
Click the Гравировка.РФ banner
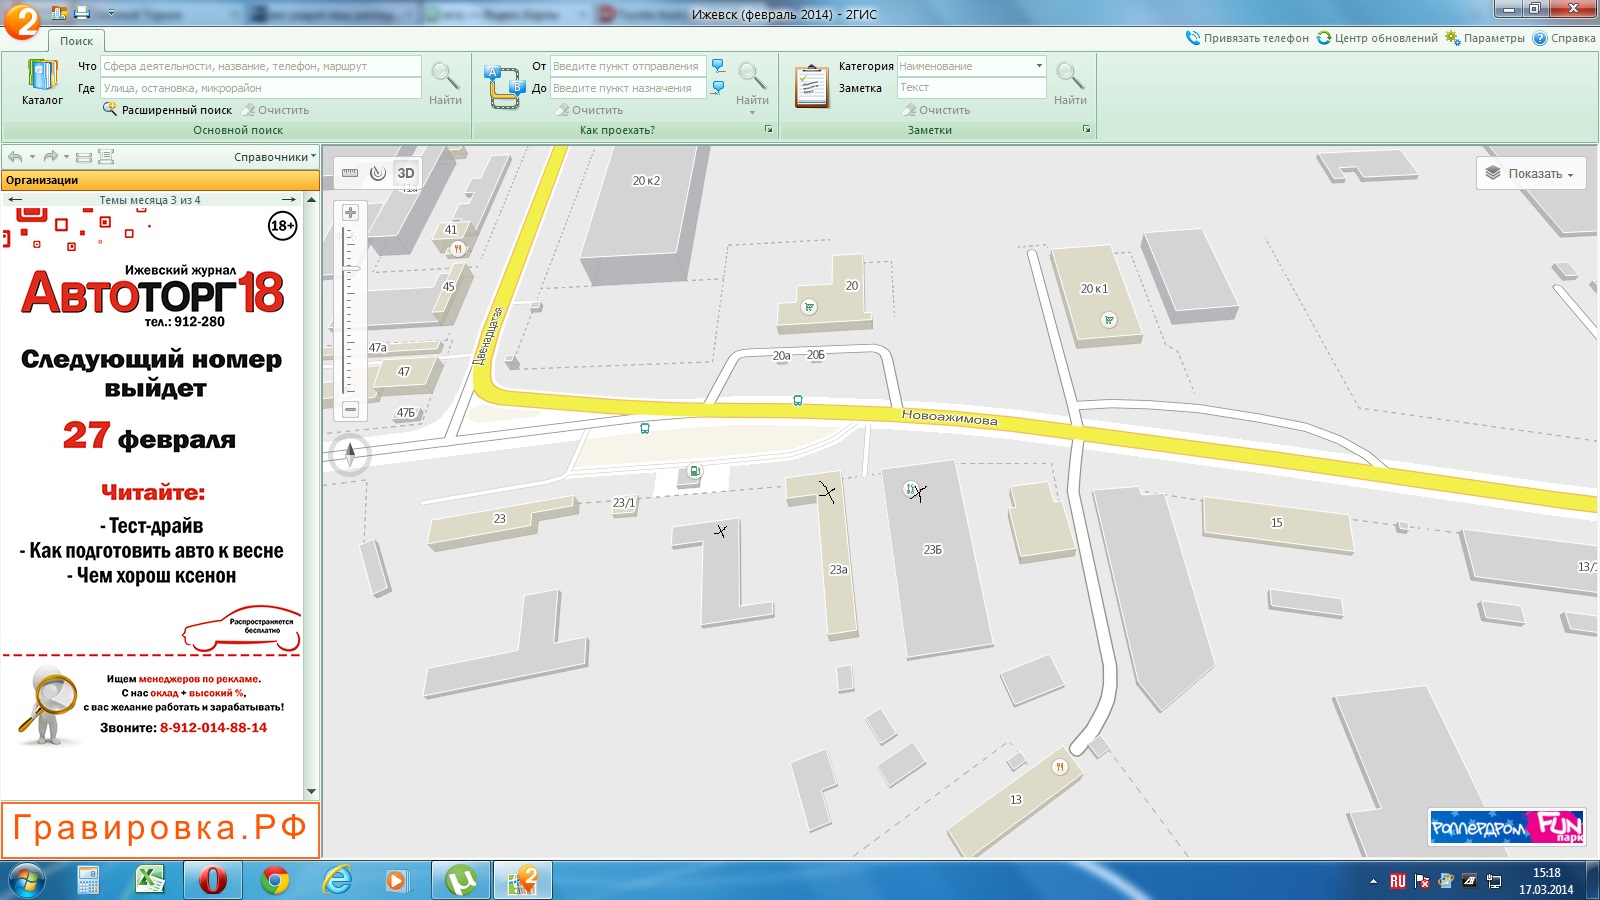[160, 829]
